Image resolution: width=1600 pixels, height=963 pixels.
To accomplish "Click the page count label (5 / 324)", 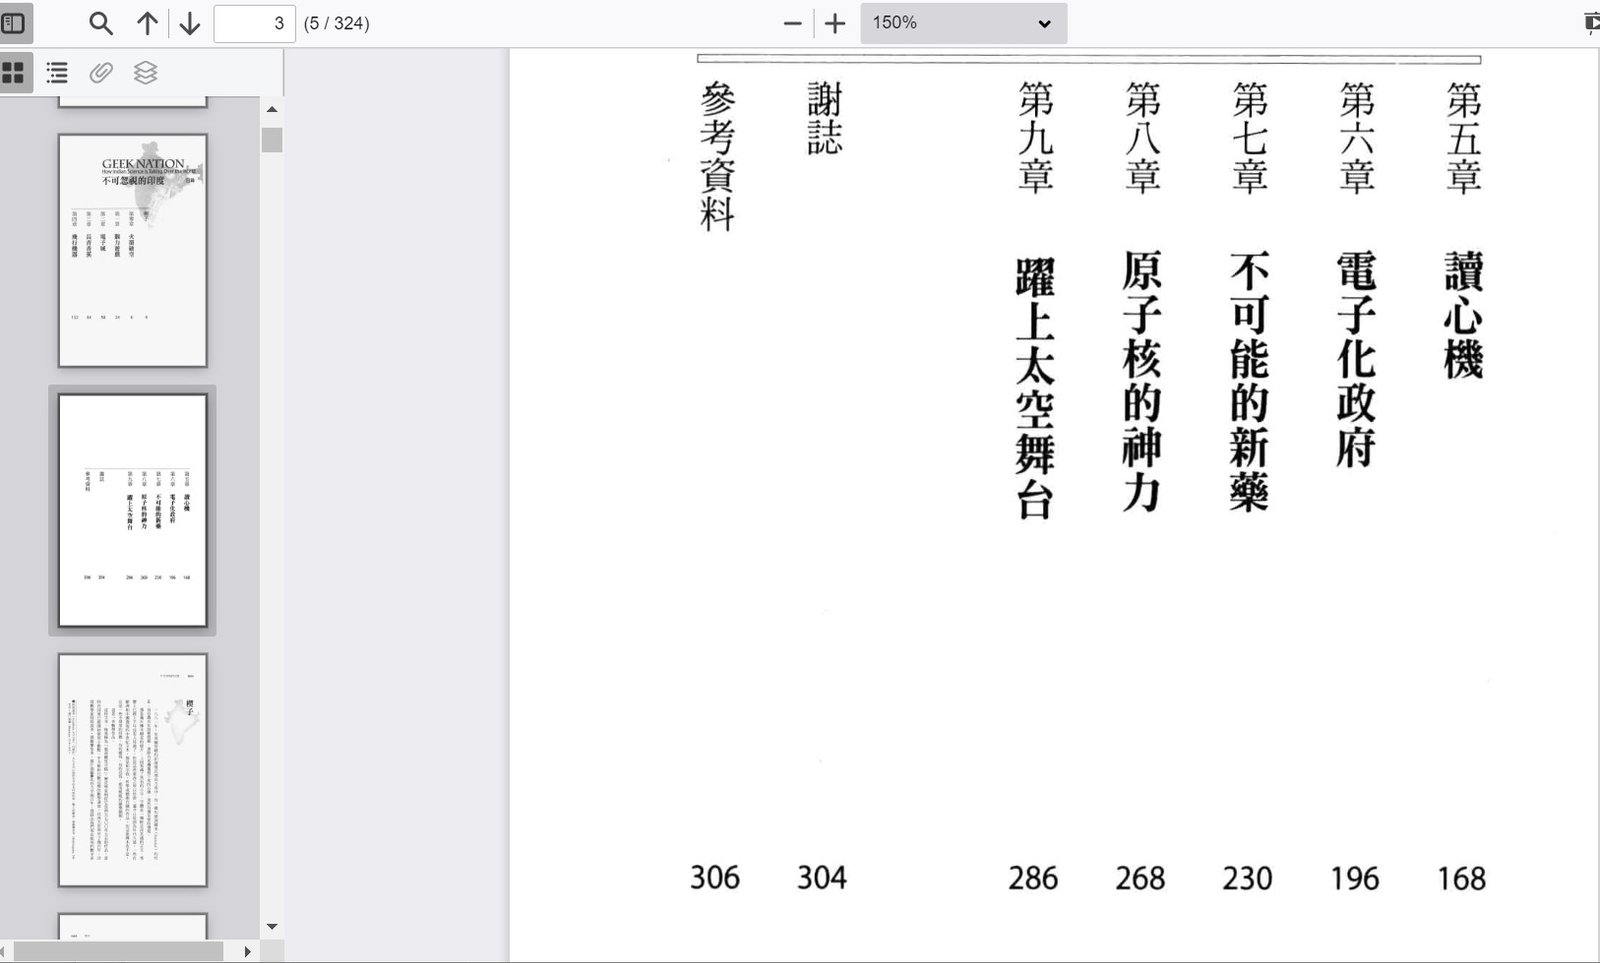I will point(337,23).
